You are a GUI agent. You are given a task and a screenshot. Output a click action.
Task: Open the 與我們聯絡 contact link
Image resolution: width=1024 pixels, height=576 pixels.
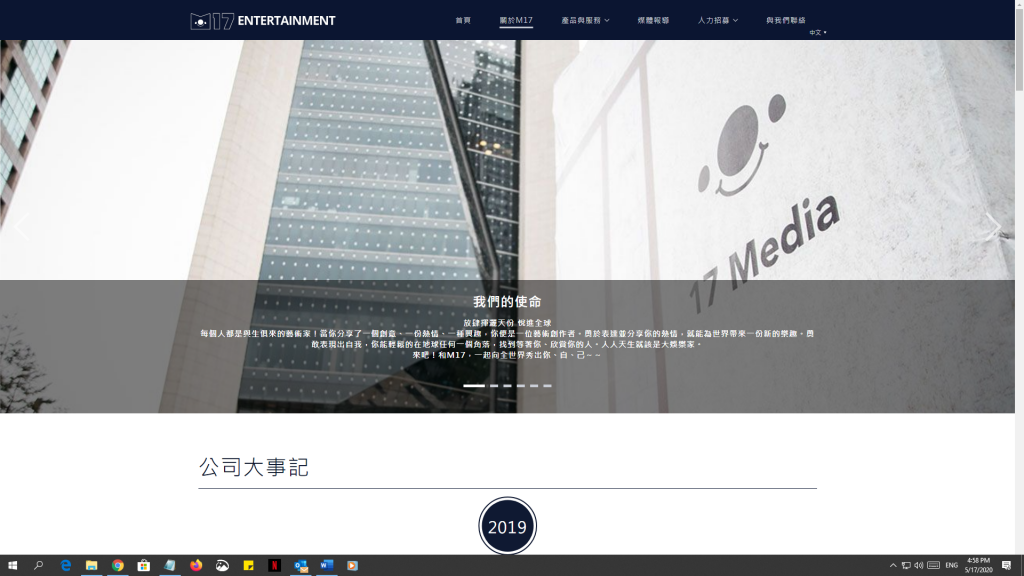point(786,20)
